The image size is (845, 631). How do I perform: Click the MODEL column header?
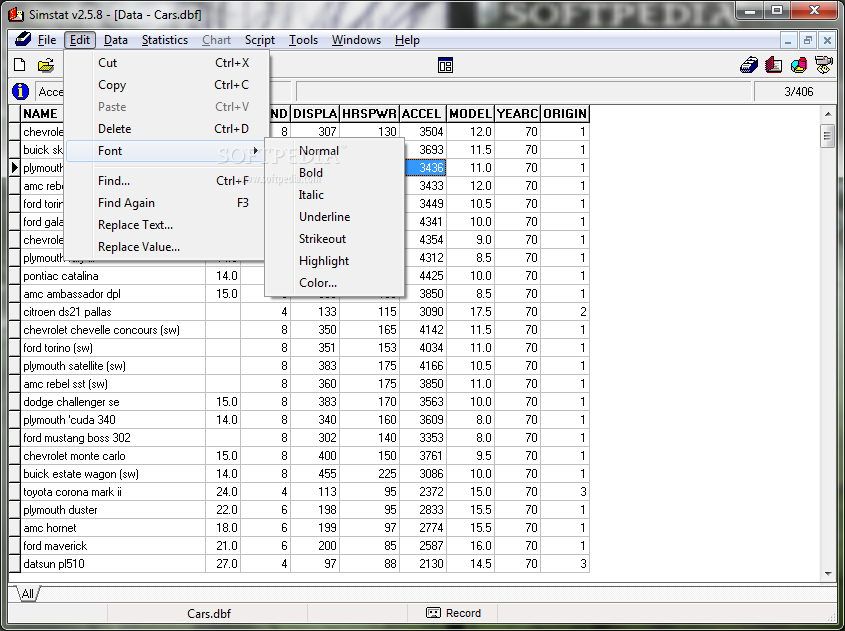tap(470, 114)
